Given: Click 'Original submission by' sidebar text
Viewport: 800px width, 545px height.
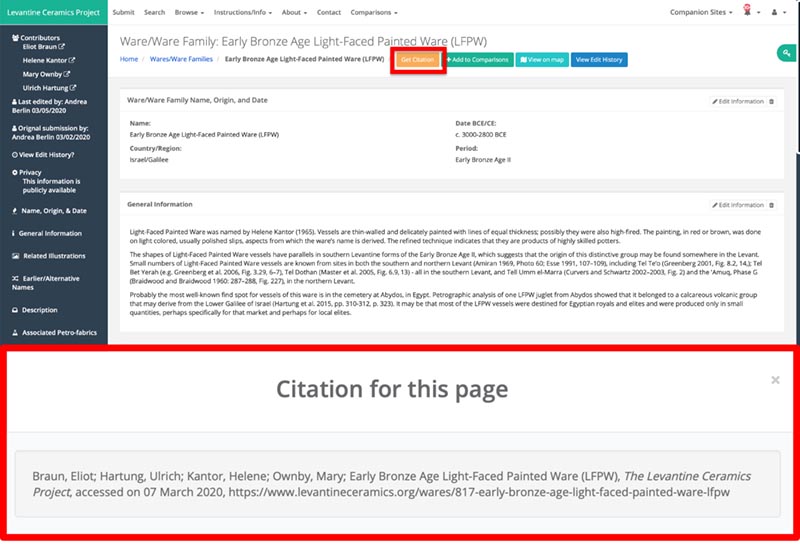Looking at the screenshot, I should tap(51, 133).
